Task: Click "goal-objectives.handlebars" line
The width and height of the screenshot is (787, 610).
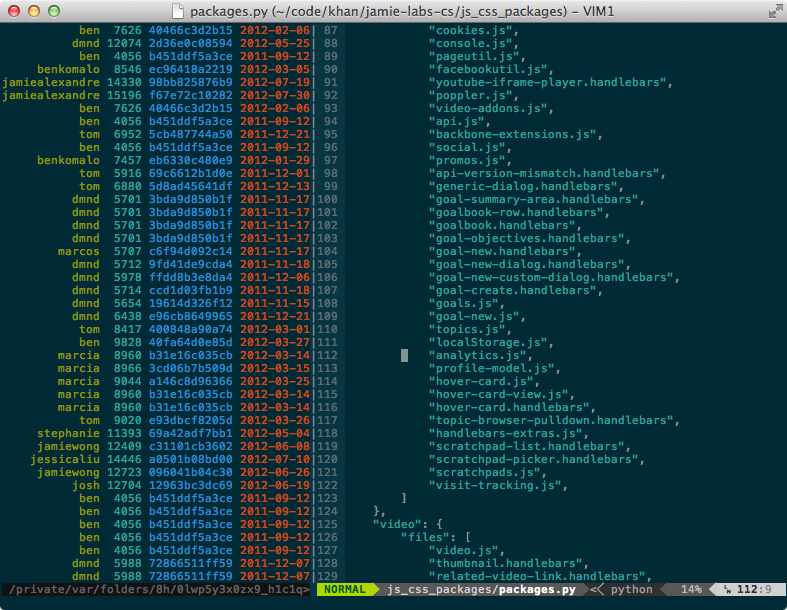Action: tap(530, 238)
